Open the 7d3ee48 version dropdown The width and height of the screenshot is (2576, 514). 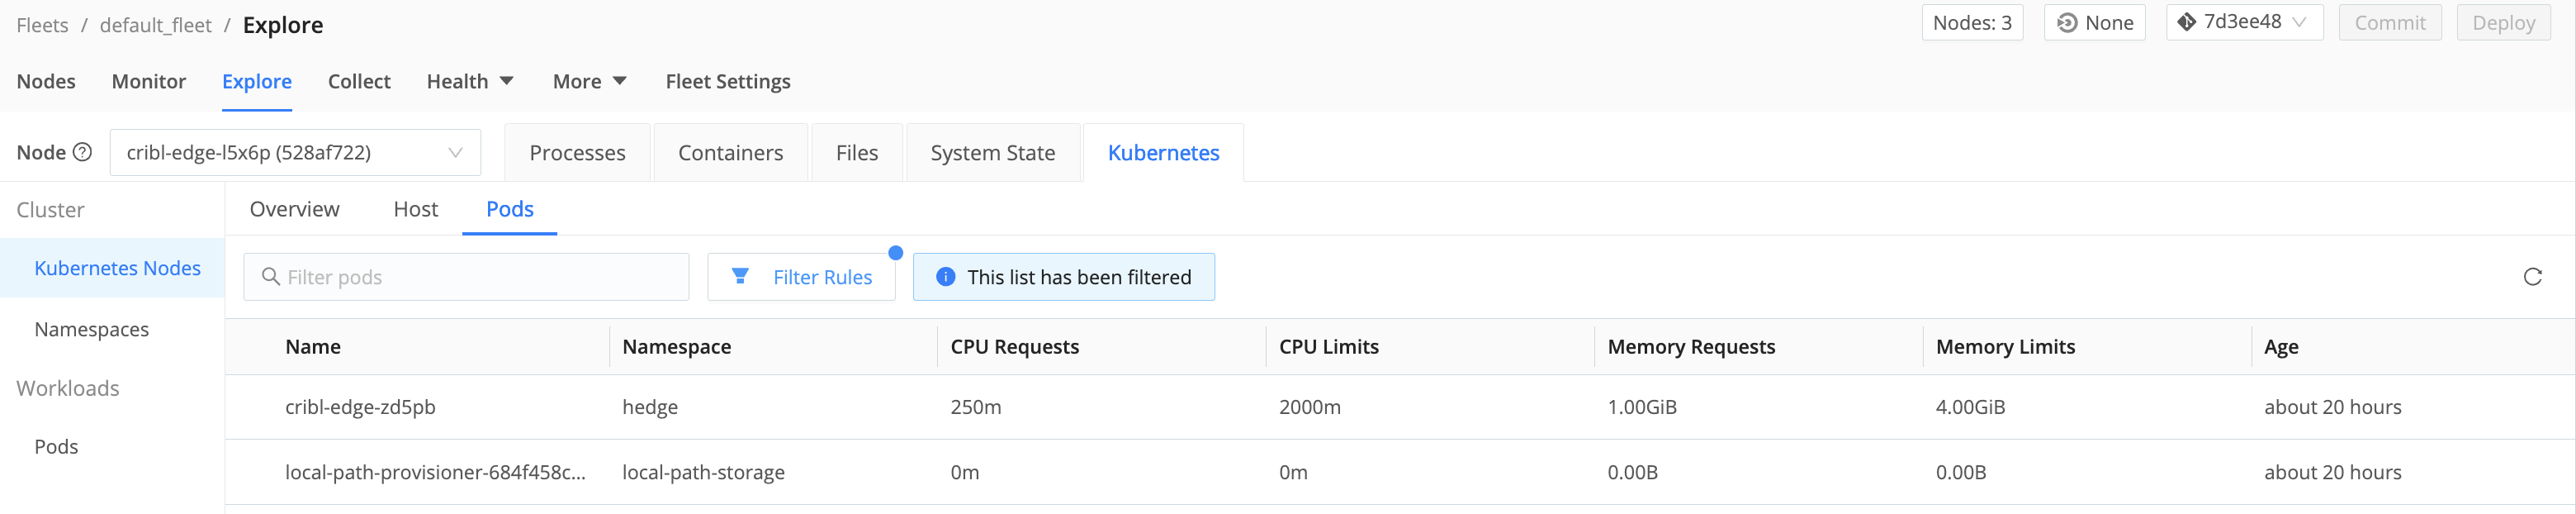point(2244,22)
